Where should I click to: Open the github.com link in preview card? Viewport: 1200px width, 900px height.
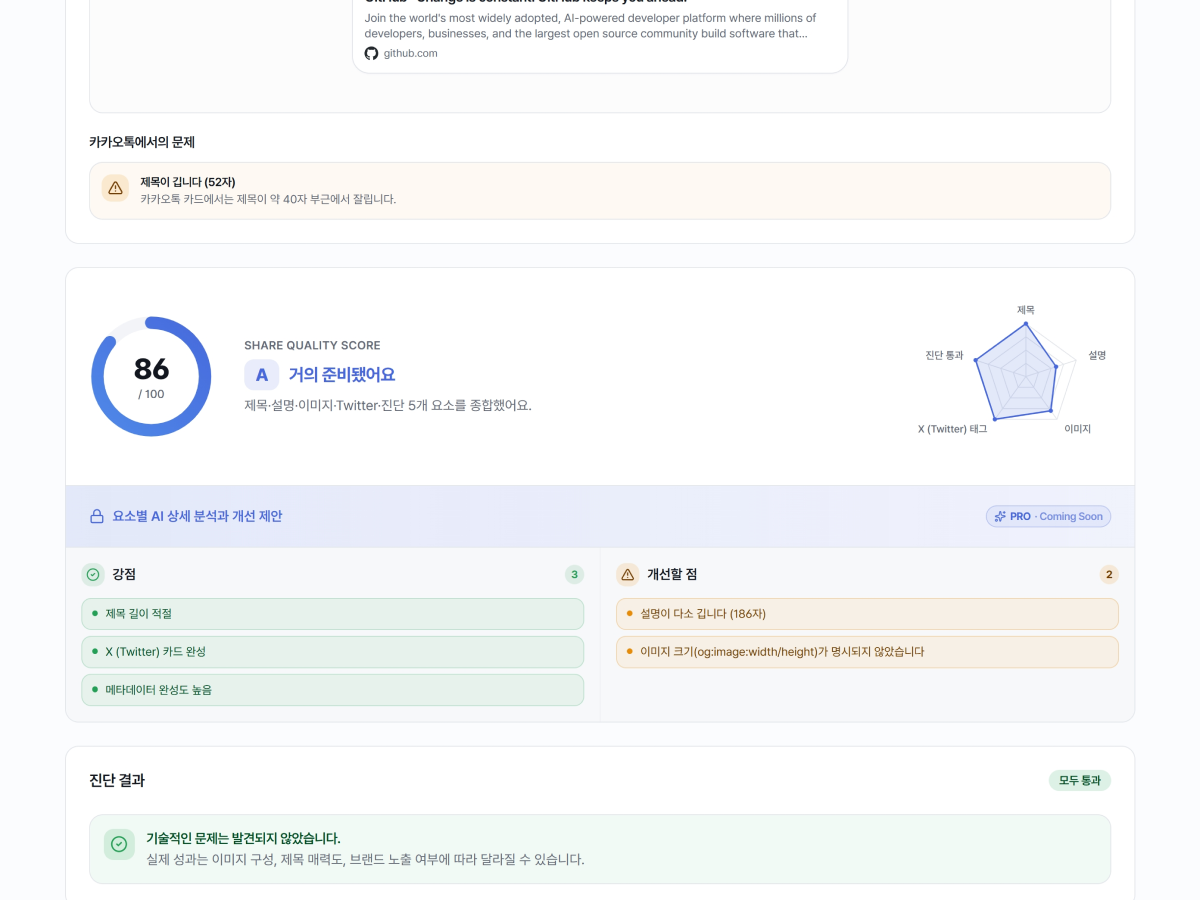coord(411,53)
